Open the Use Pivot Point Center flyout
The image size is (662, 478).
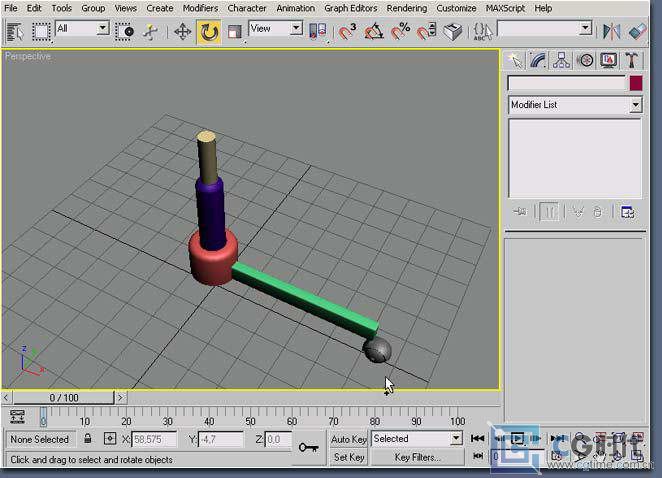coord(317,32)
